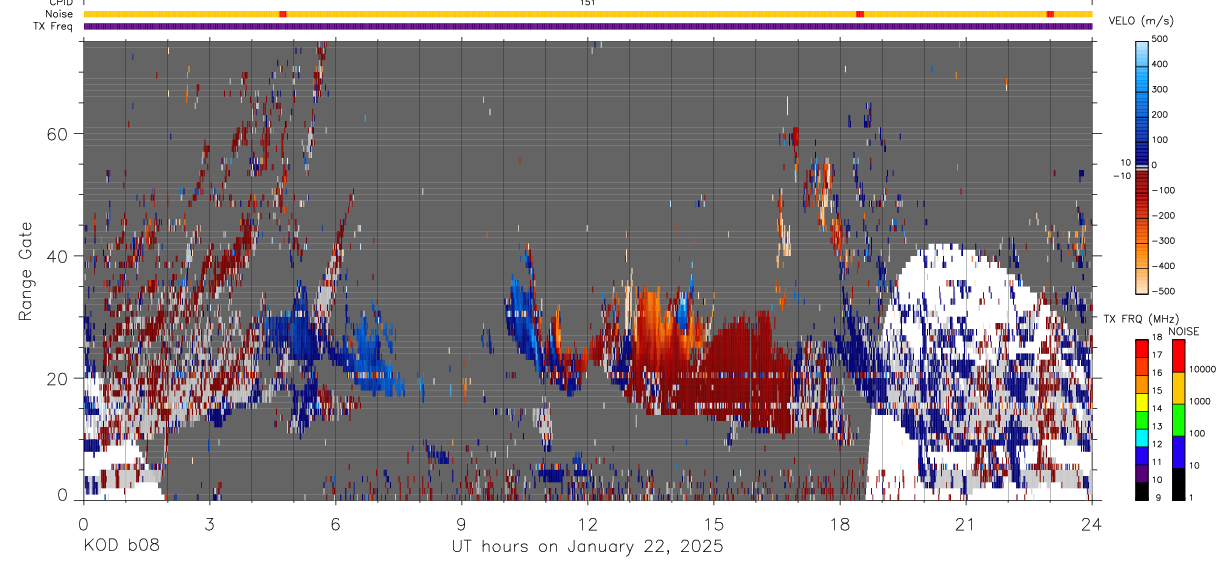Click the "KOD b08" radar beam label
This screenshot has width=1228, height=567.
tap(121, 547)
